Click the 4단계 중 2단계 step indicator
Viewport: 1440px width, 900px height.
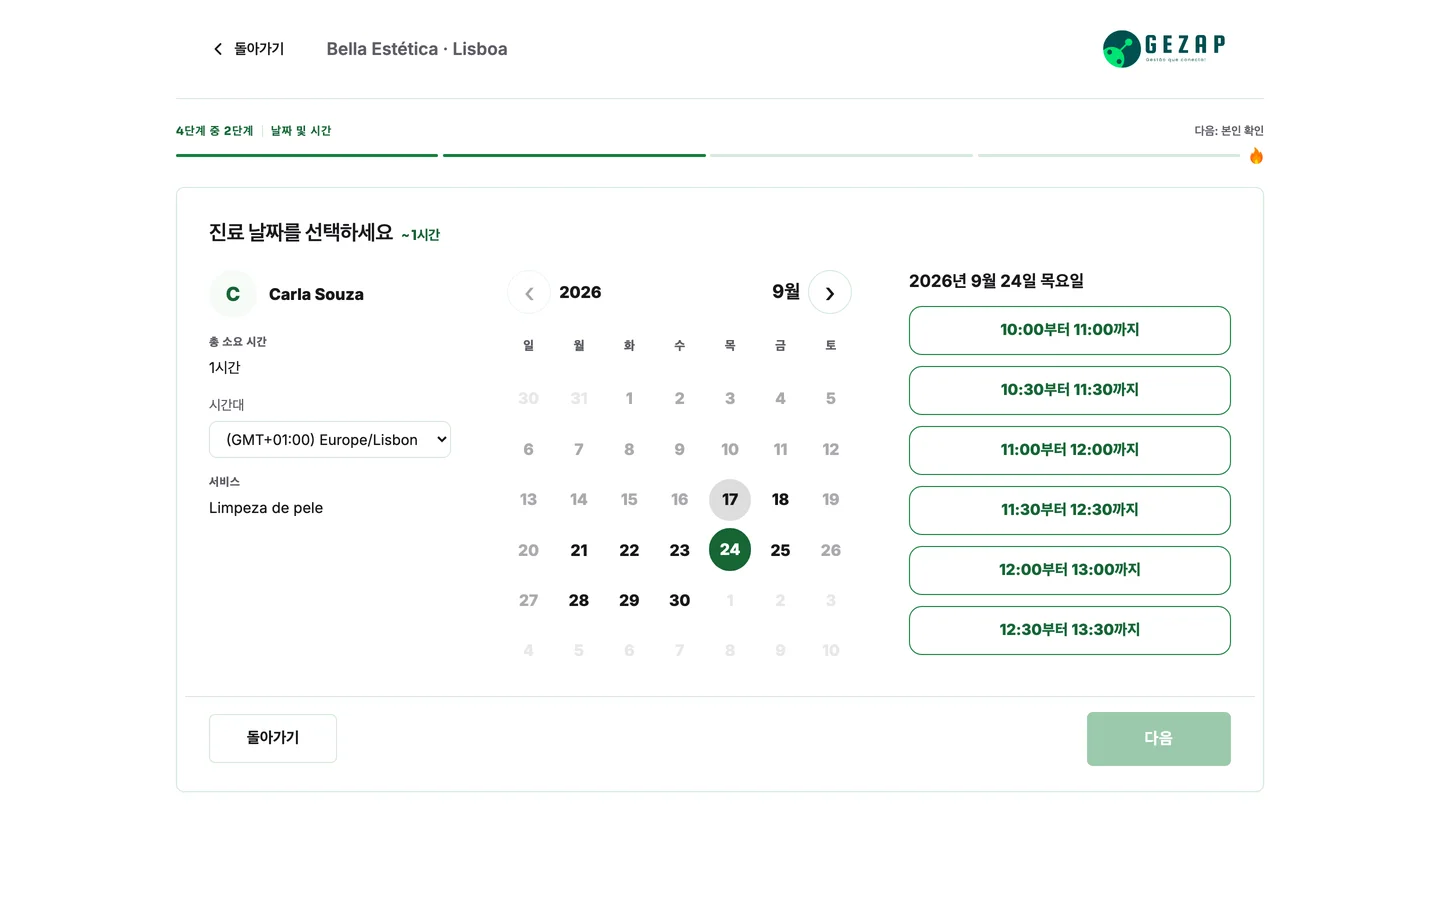[215, 131]
